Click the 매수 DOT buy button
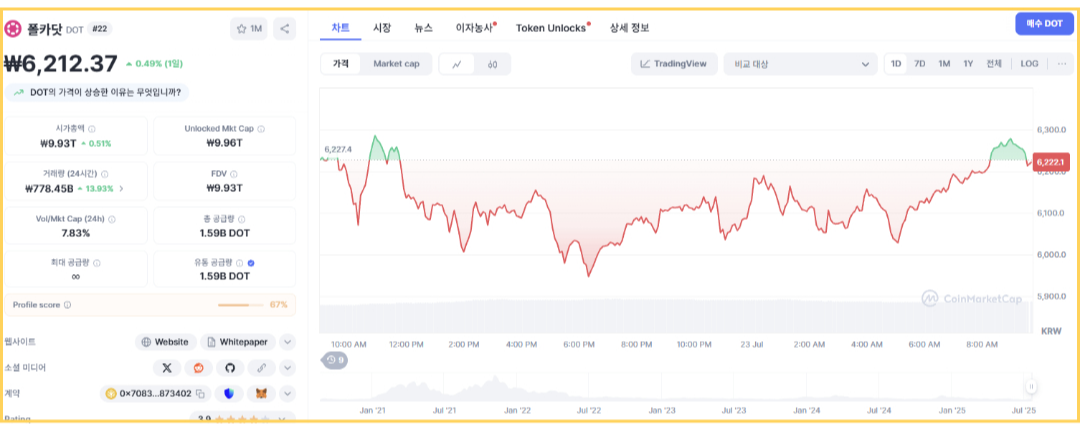The width and height of the screenshot is (1080, 435). pos(1044,23)
